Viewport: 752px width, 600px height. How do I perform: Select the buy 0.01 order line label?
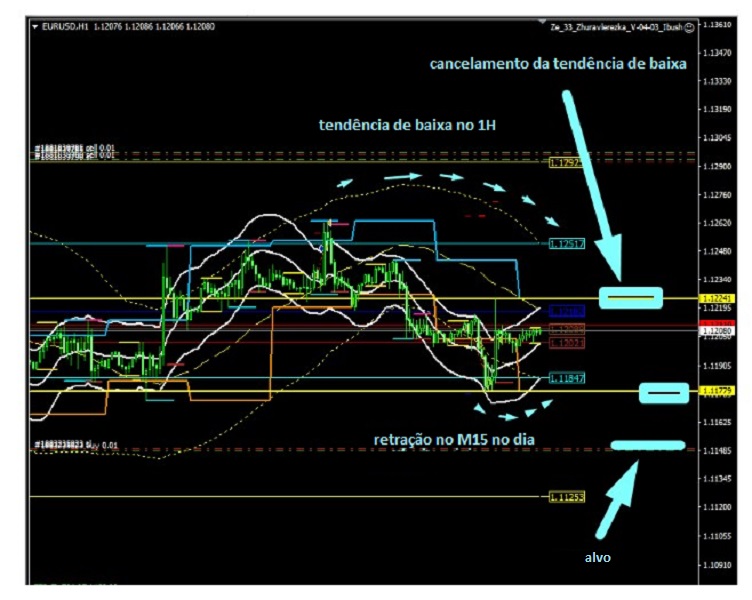(x=75, y=444)
